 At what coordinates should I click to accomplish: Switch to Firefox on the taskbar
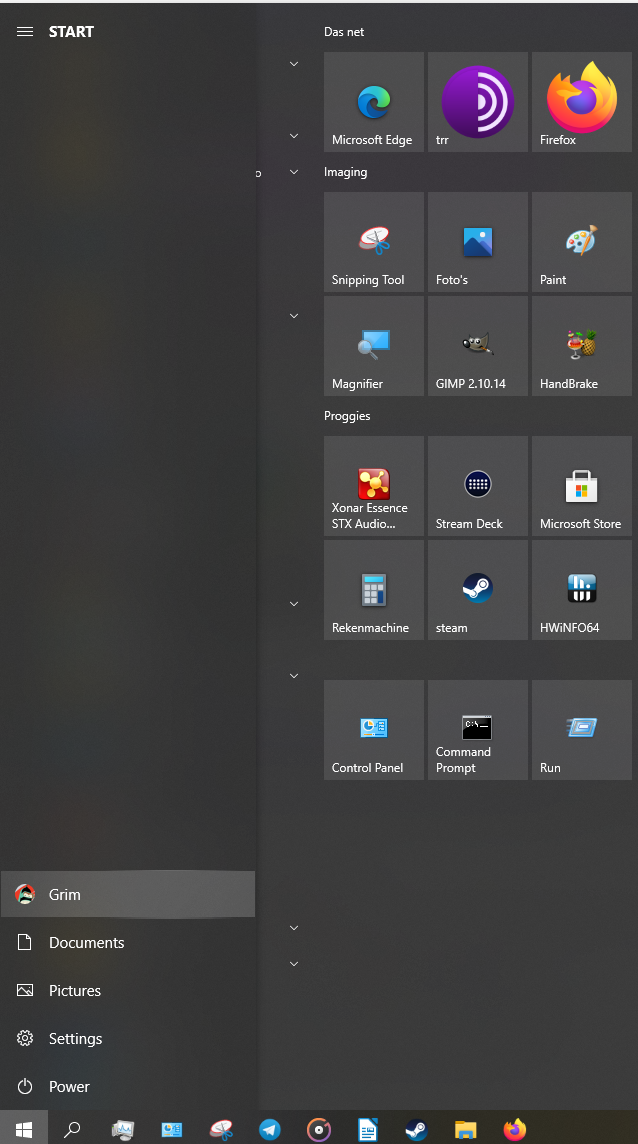tap(515, 1129)
